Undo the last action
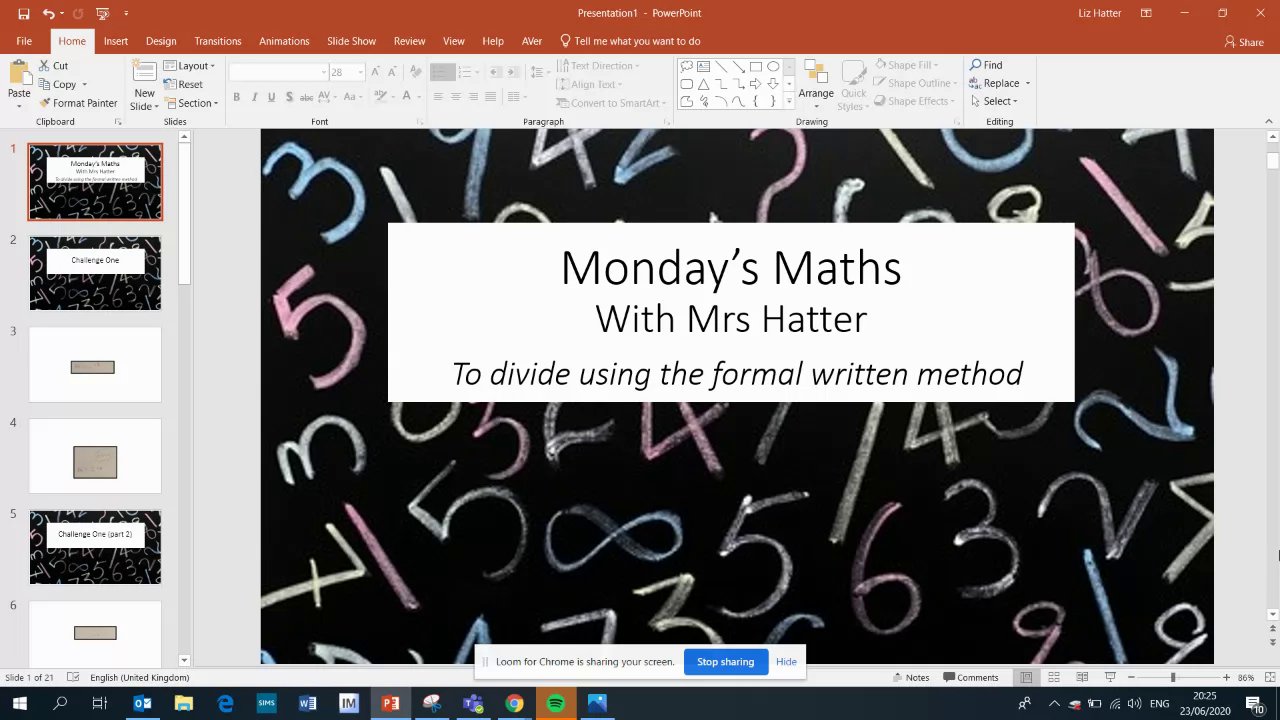 click(48, 13)
